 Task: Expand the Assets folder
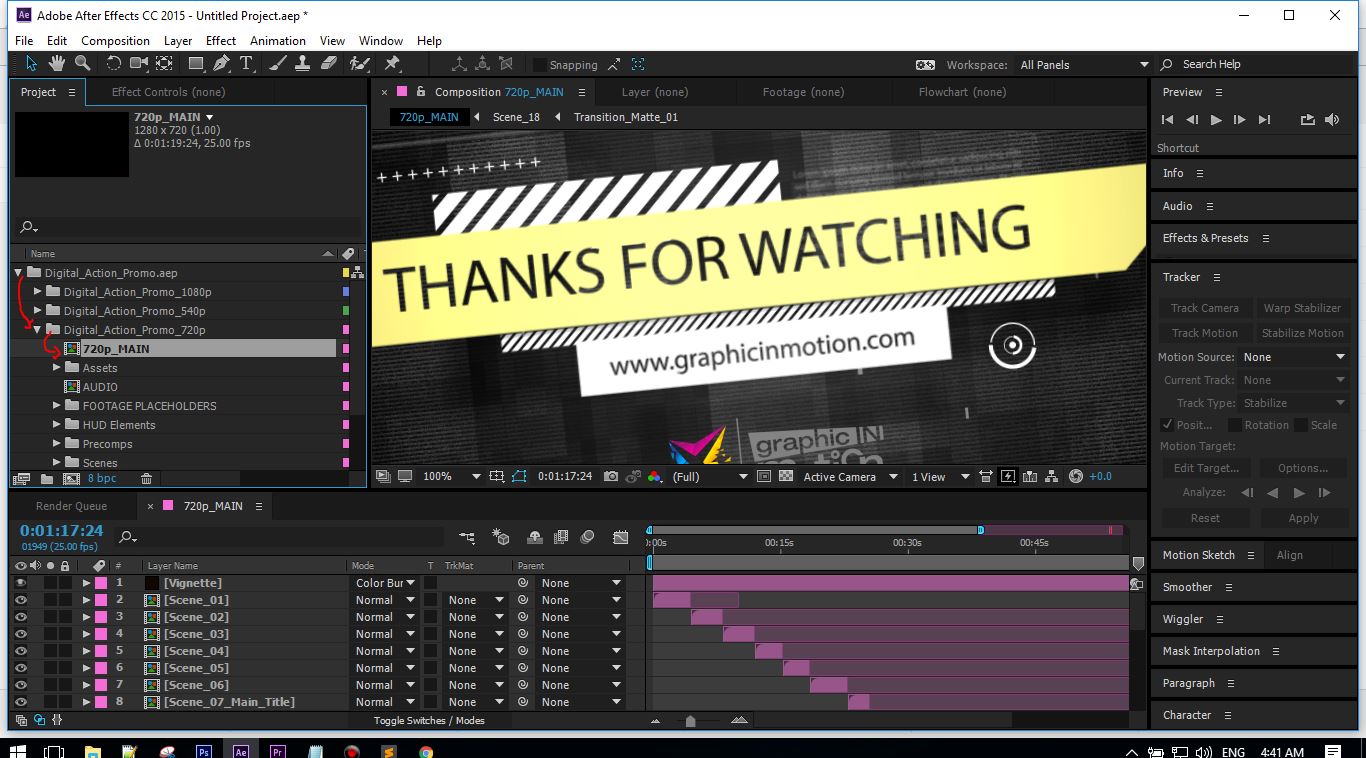click(57, 368)
